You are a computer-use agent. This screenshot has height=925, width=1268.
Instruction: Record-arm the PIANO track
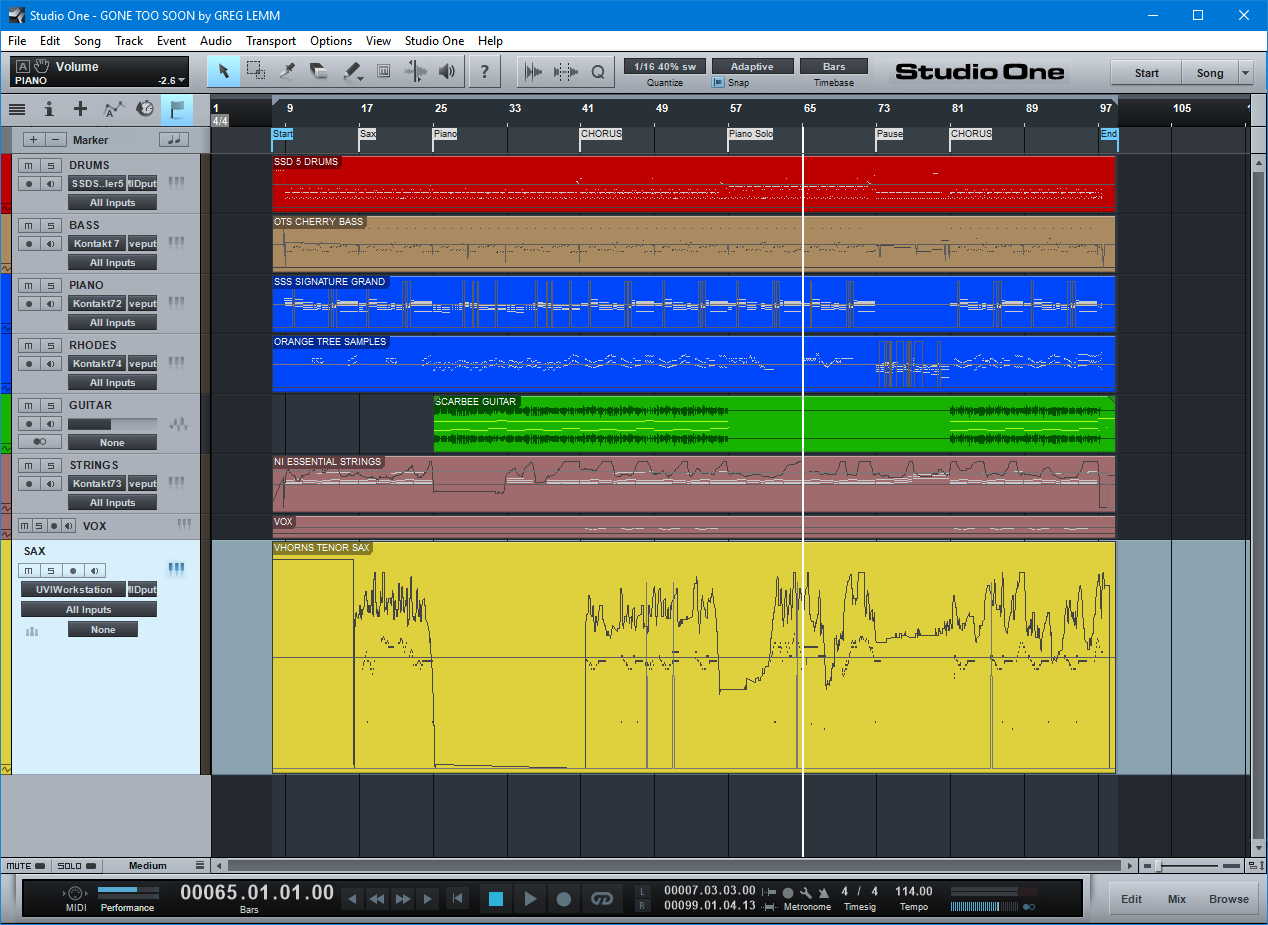point(31,303)
